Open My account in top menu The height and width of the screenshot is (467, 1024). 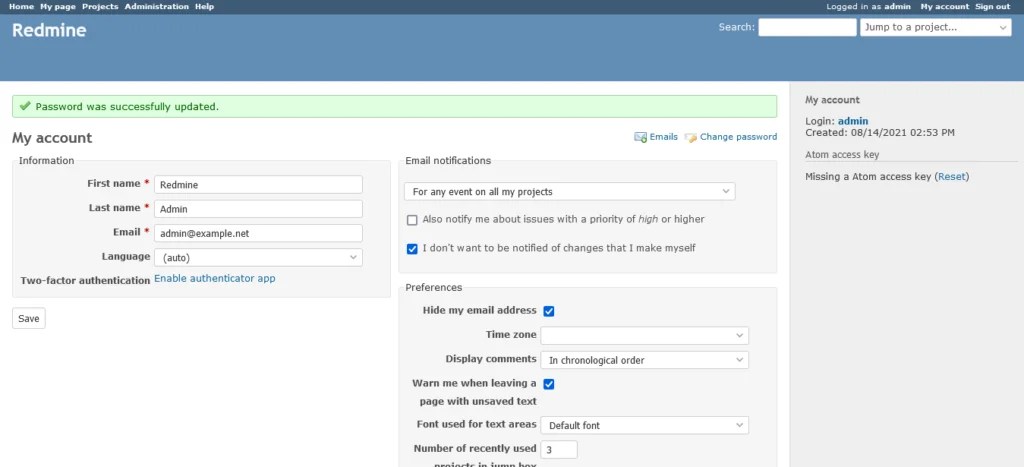[x=944, y=7]
